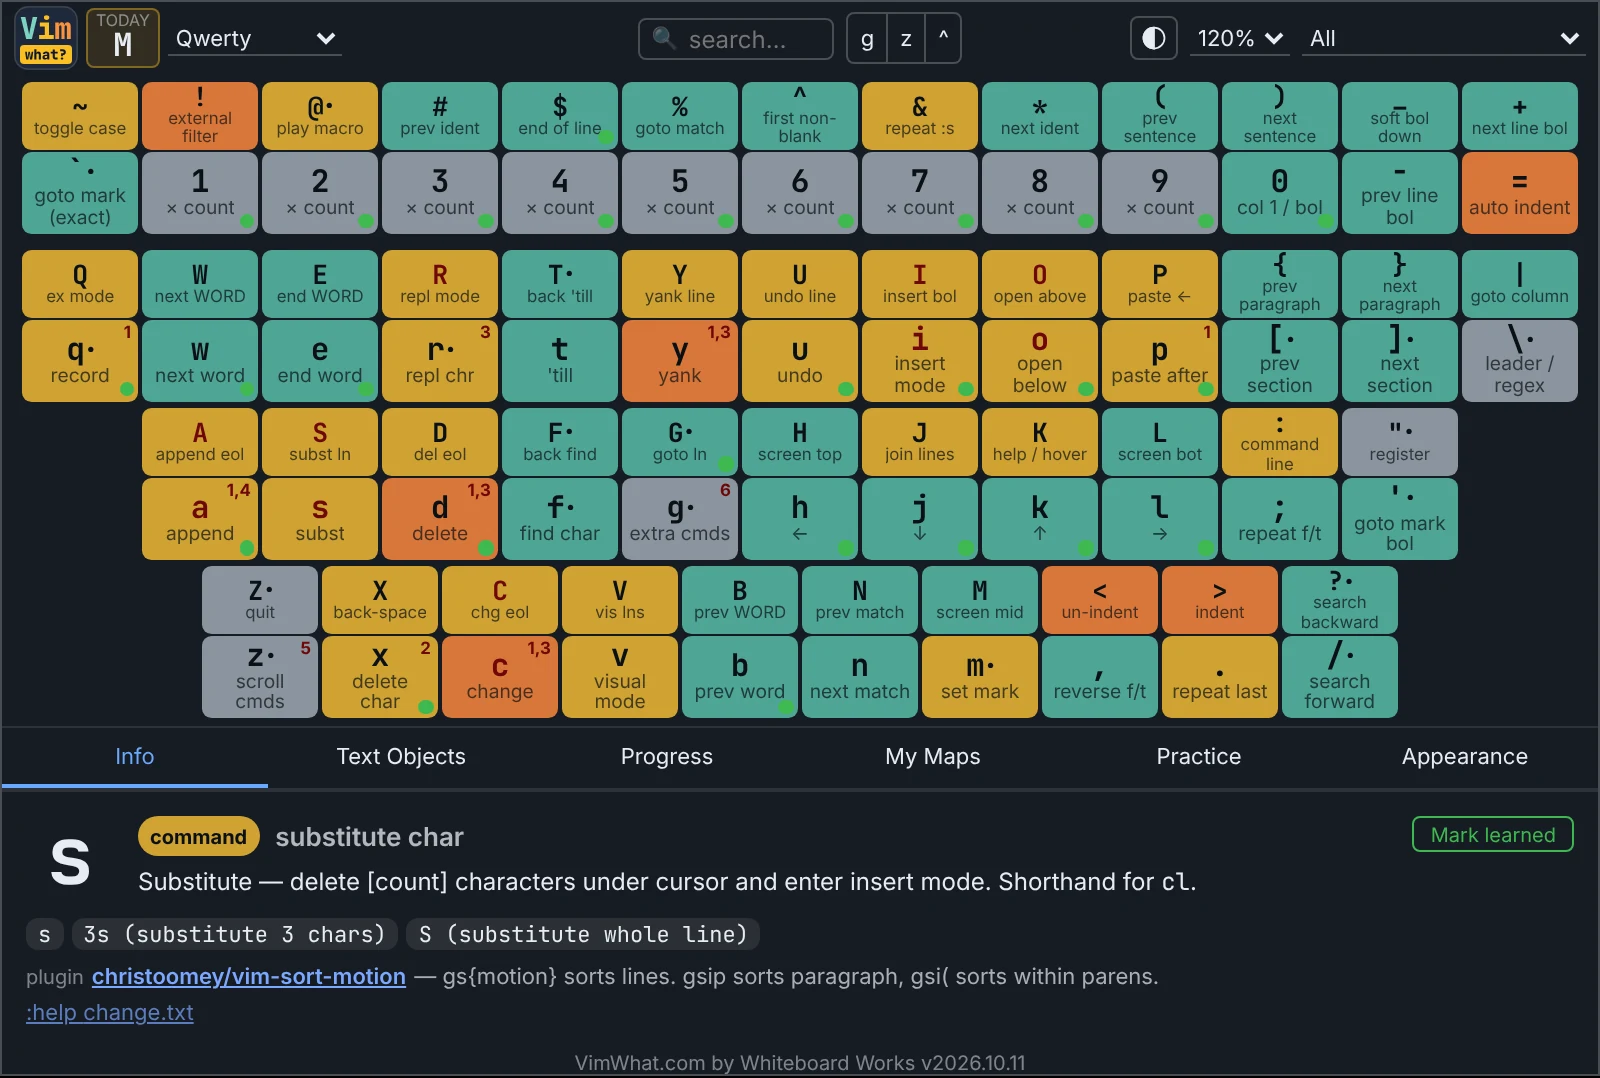Select the y yank key
The width and height of the screenshot is (1600, 1078).
click(680, 361)
